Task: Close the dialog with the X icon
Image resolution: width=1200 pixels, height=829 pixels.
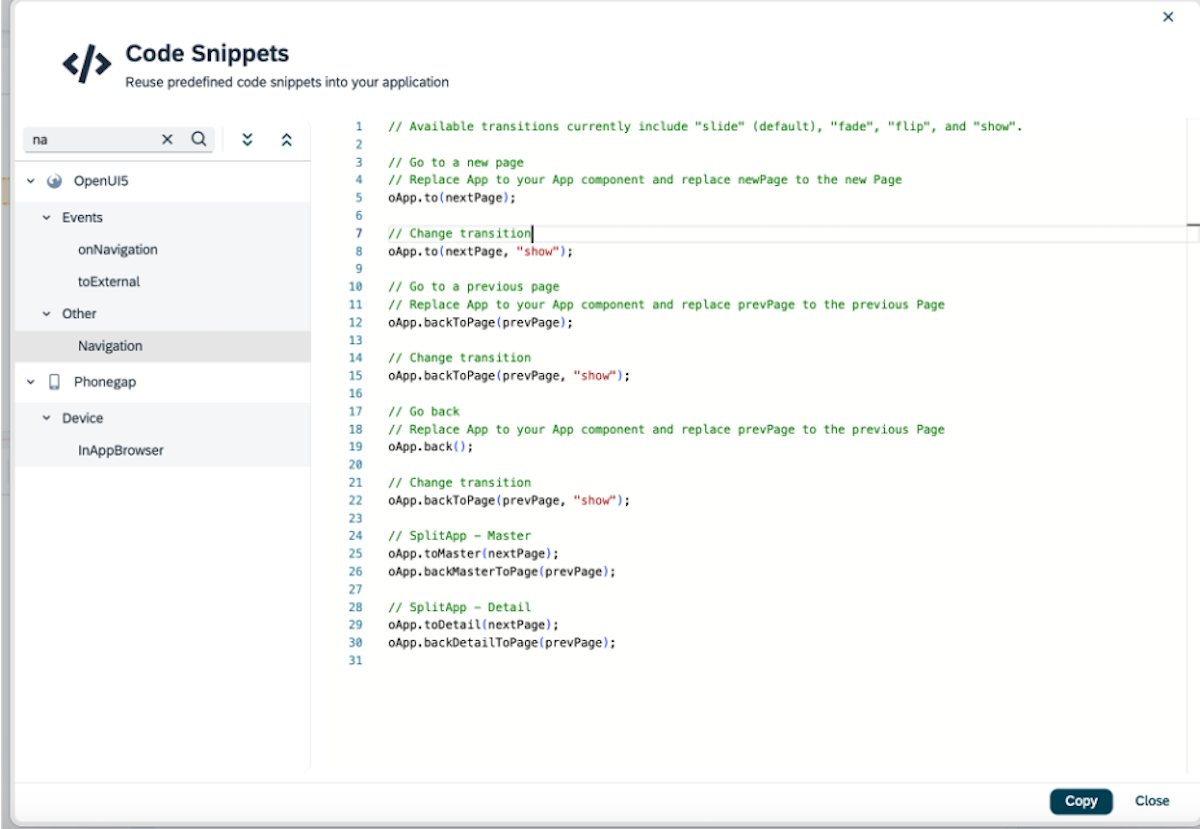Action: pos(1168,17)
